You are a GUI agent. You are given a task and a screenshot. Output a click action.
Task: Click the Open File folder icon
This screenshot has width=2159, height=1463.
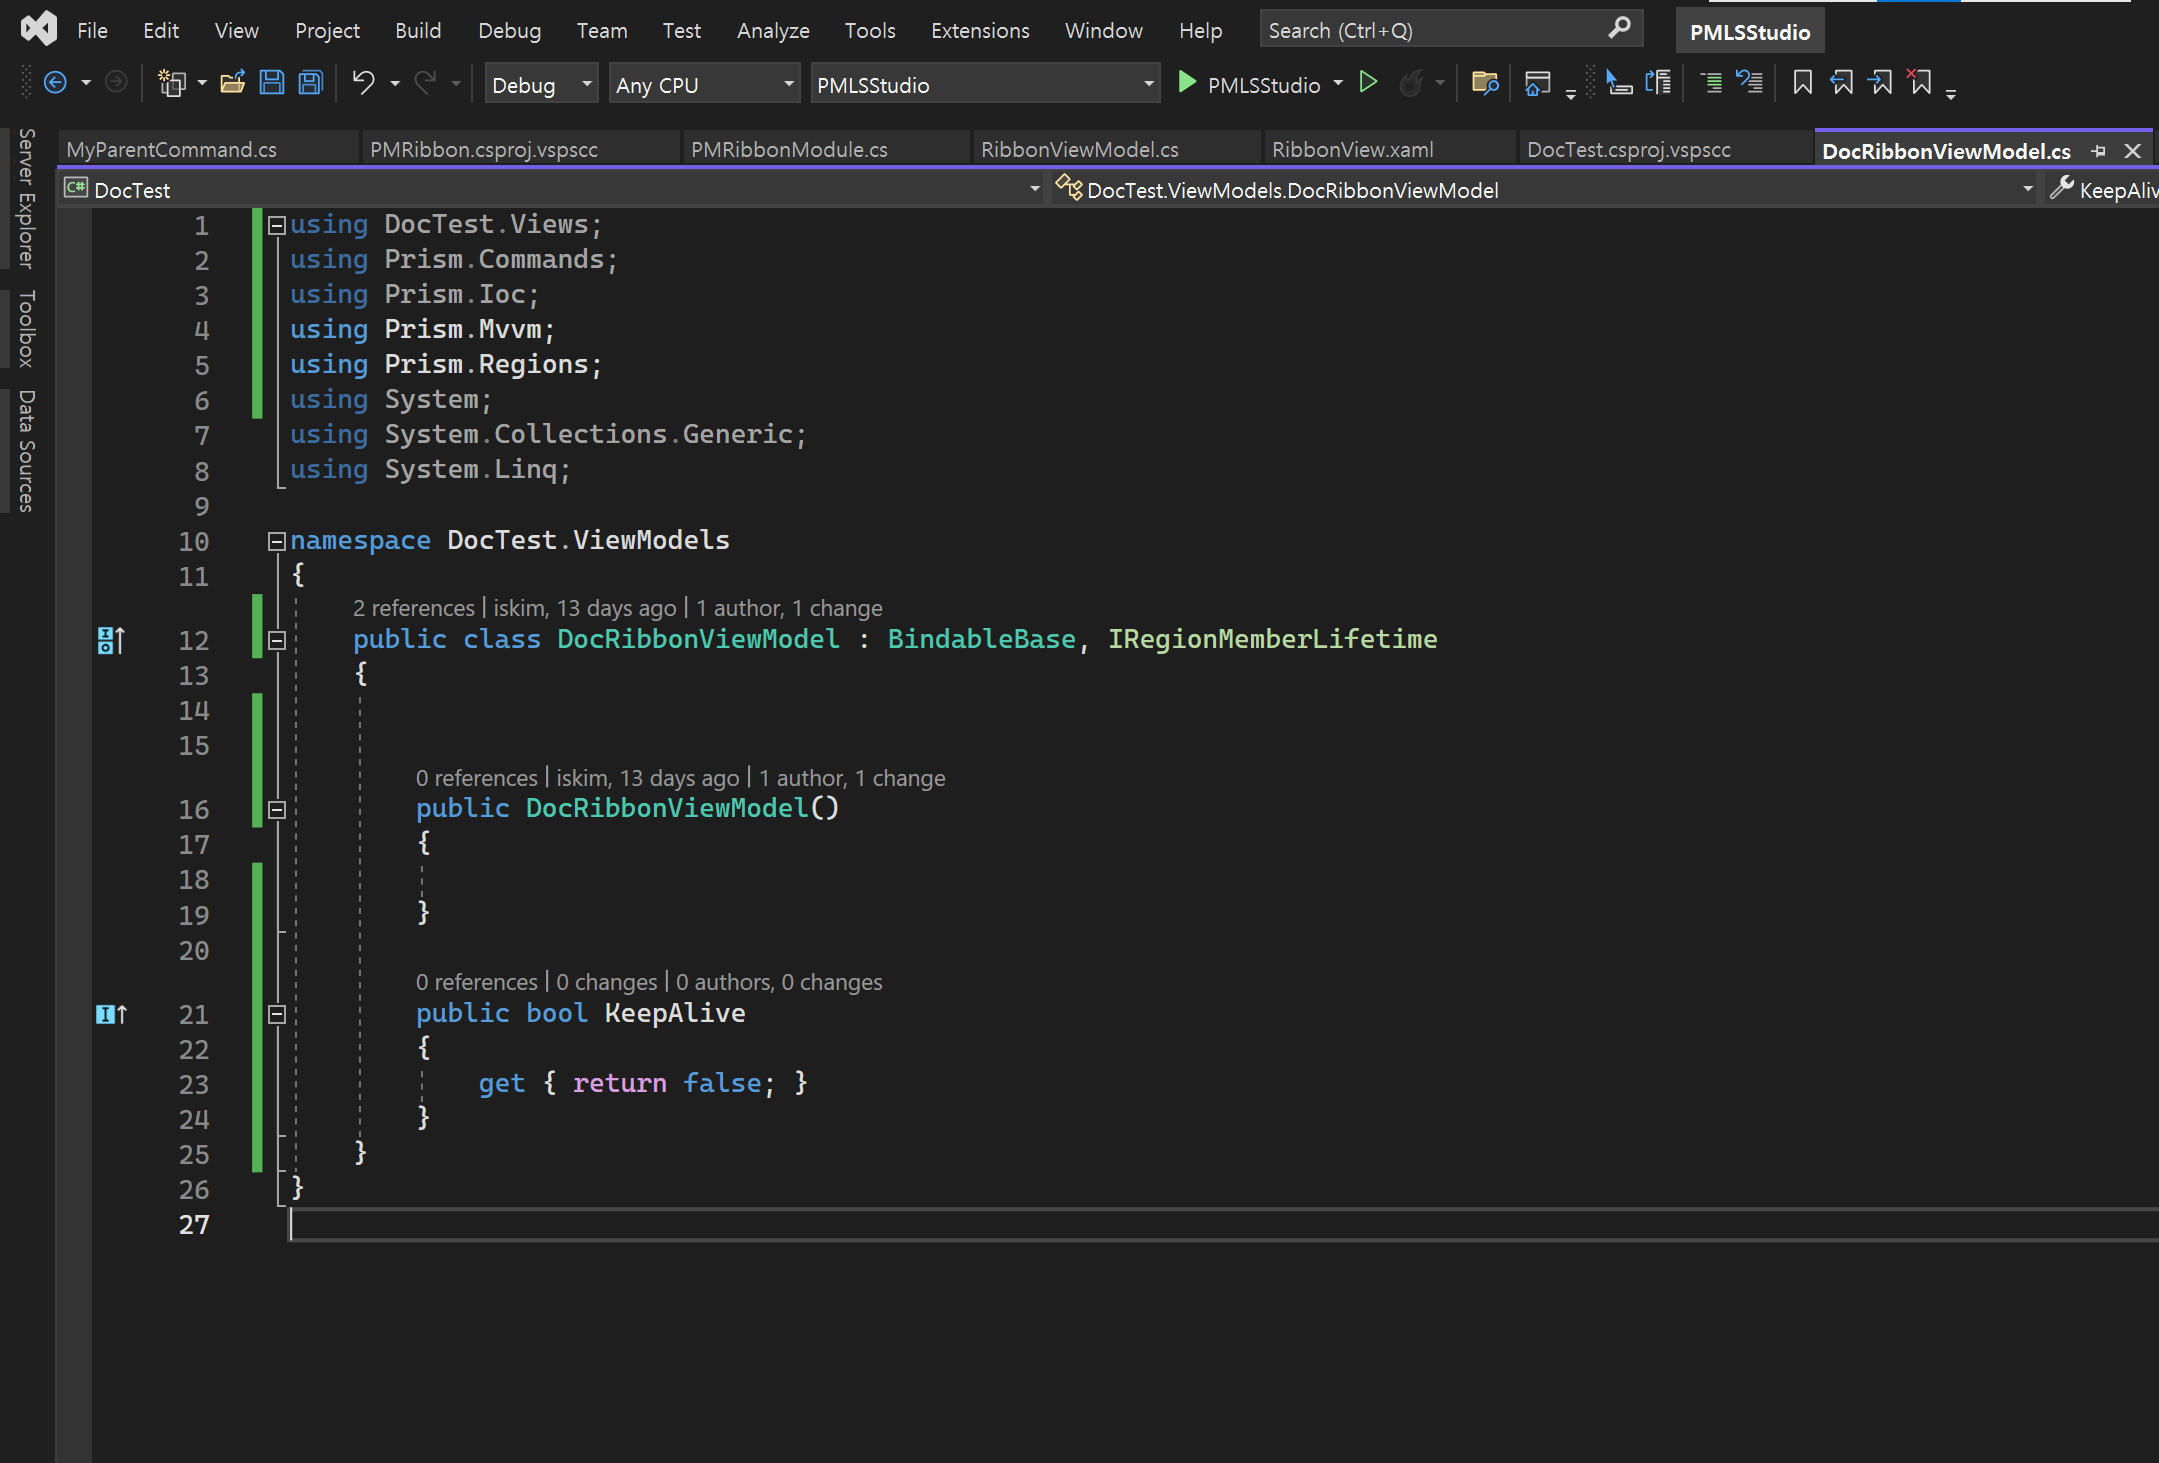tap(233, 83)
